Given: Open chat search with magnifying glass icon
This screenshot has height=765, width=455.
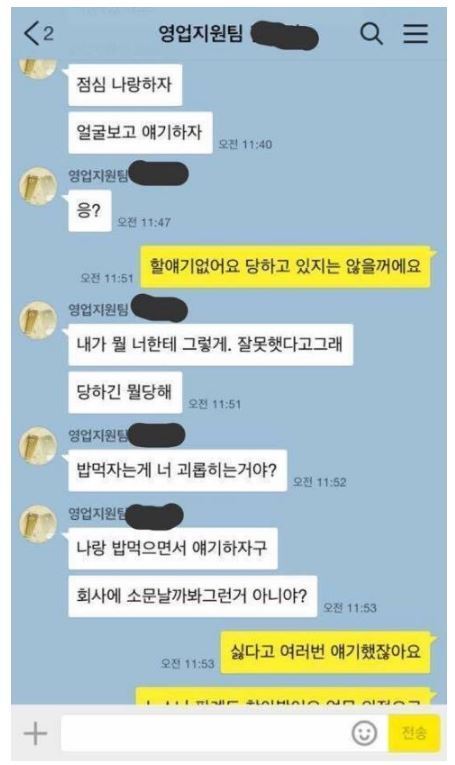Looking at the screenshot, I should tap(371, 34).
